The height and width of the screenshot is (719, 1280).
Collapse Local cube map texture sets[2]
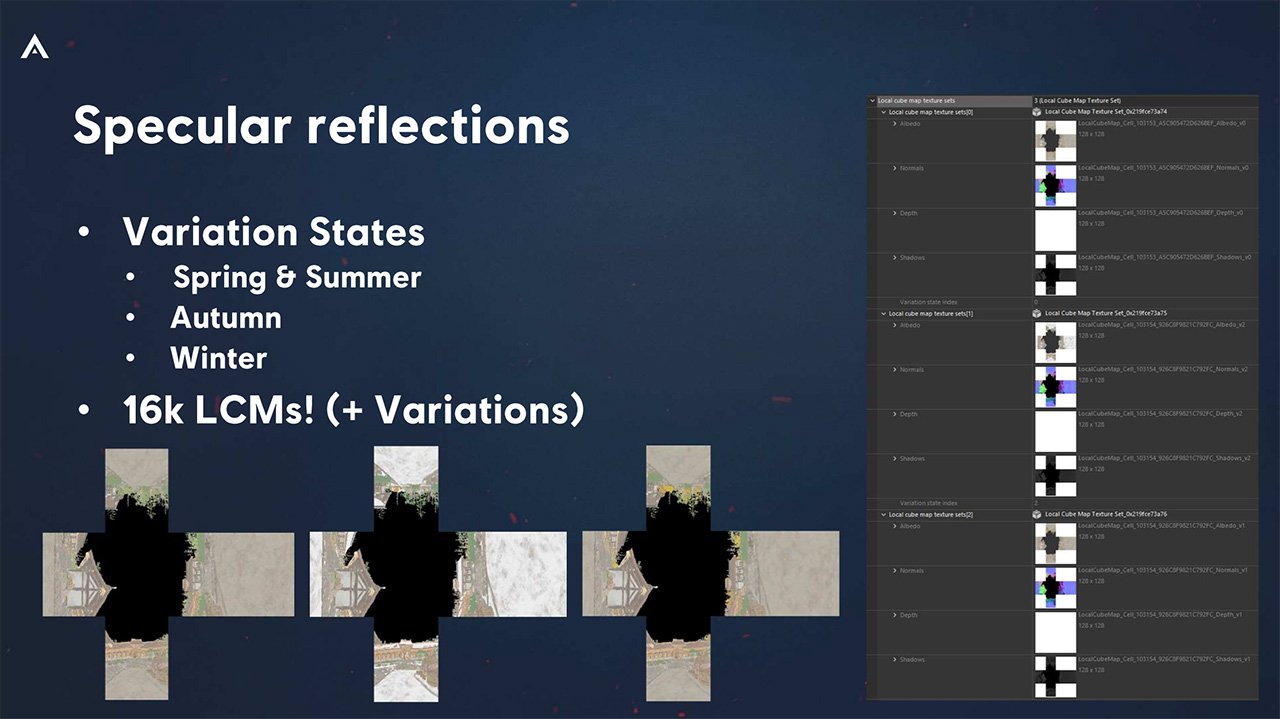pyautogui.click(x=884, y=514)
